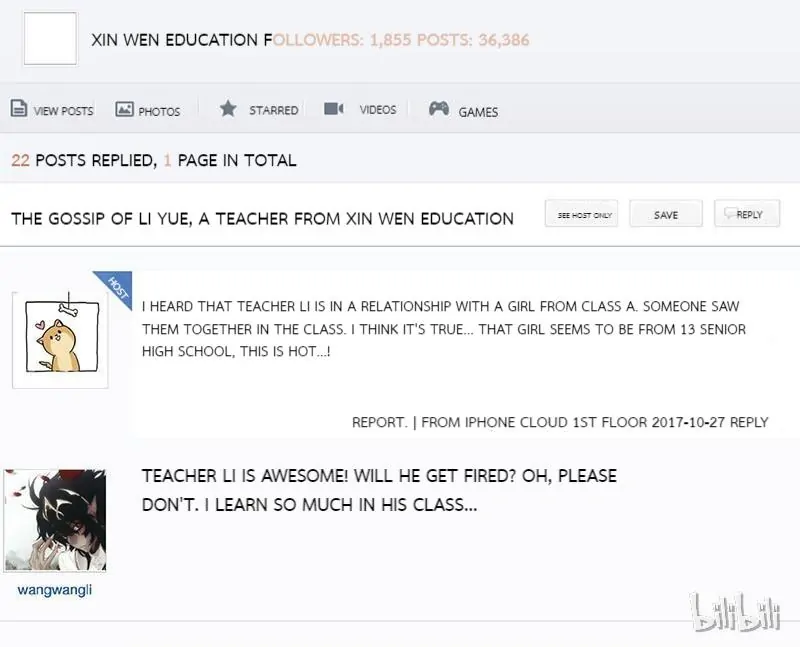
Task: Open the wangwangli username link
Action: click(55, 590)
